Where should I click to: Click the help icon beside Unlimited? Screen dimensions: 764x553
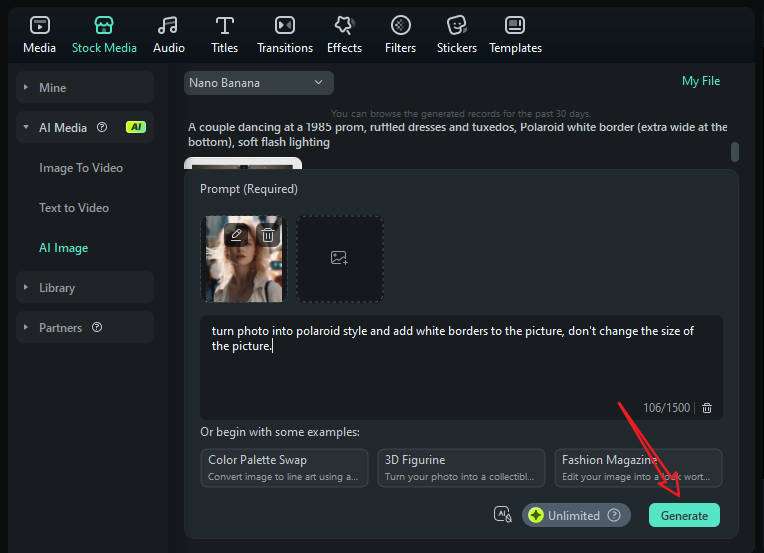click(614, 515)
